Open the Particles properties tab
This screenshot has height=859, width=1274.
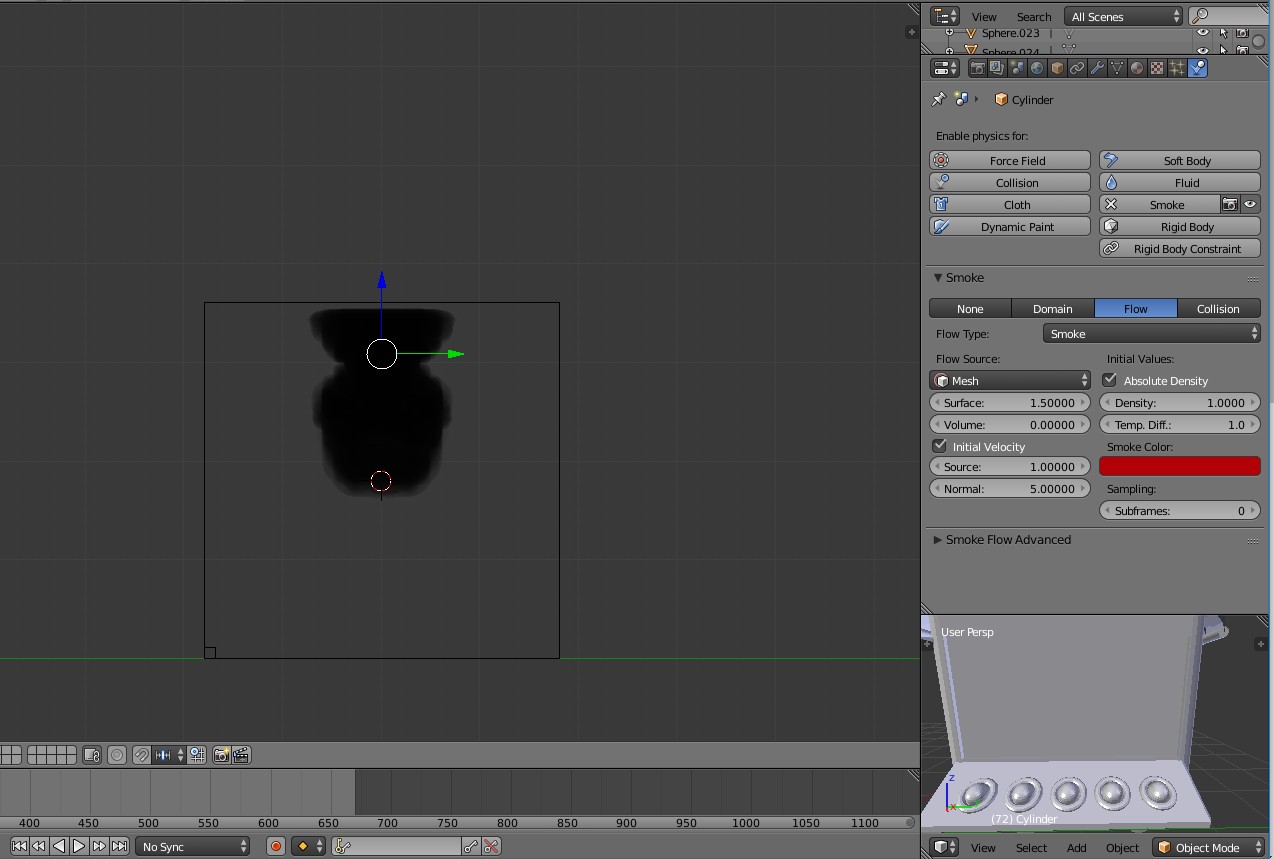pos(1177,68)
